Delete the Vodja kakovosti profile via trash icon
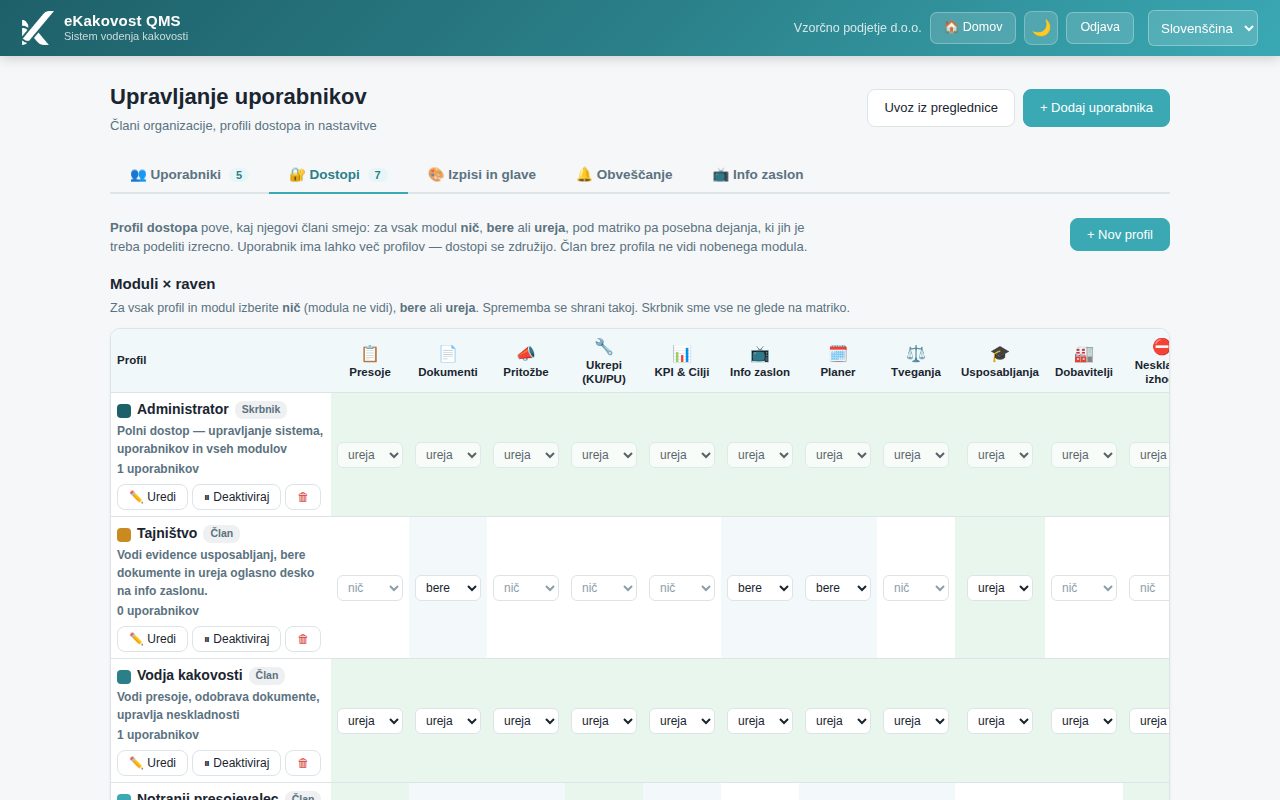The image size is (1280, 800). tap(303, 763)
